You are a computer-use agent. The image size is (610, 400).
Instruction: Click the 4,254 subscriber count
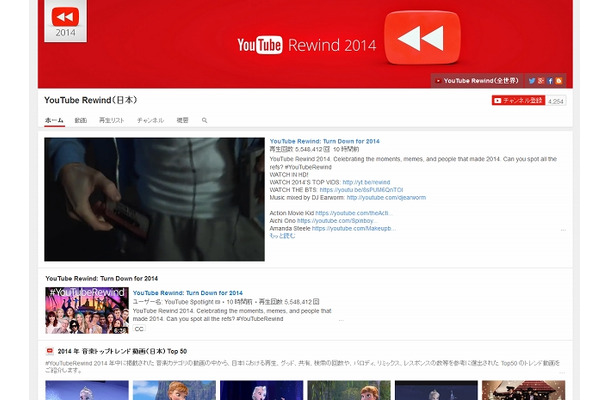tap(556, 101)
